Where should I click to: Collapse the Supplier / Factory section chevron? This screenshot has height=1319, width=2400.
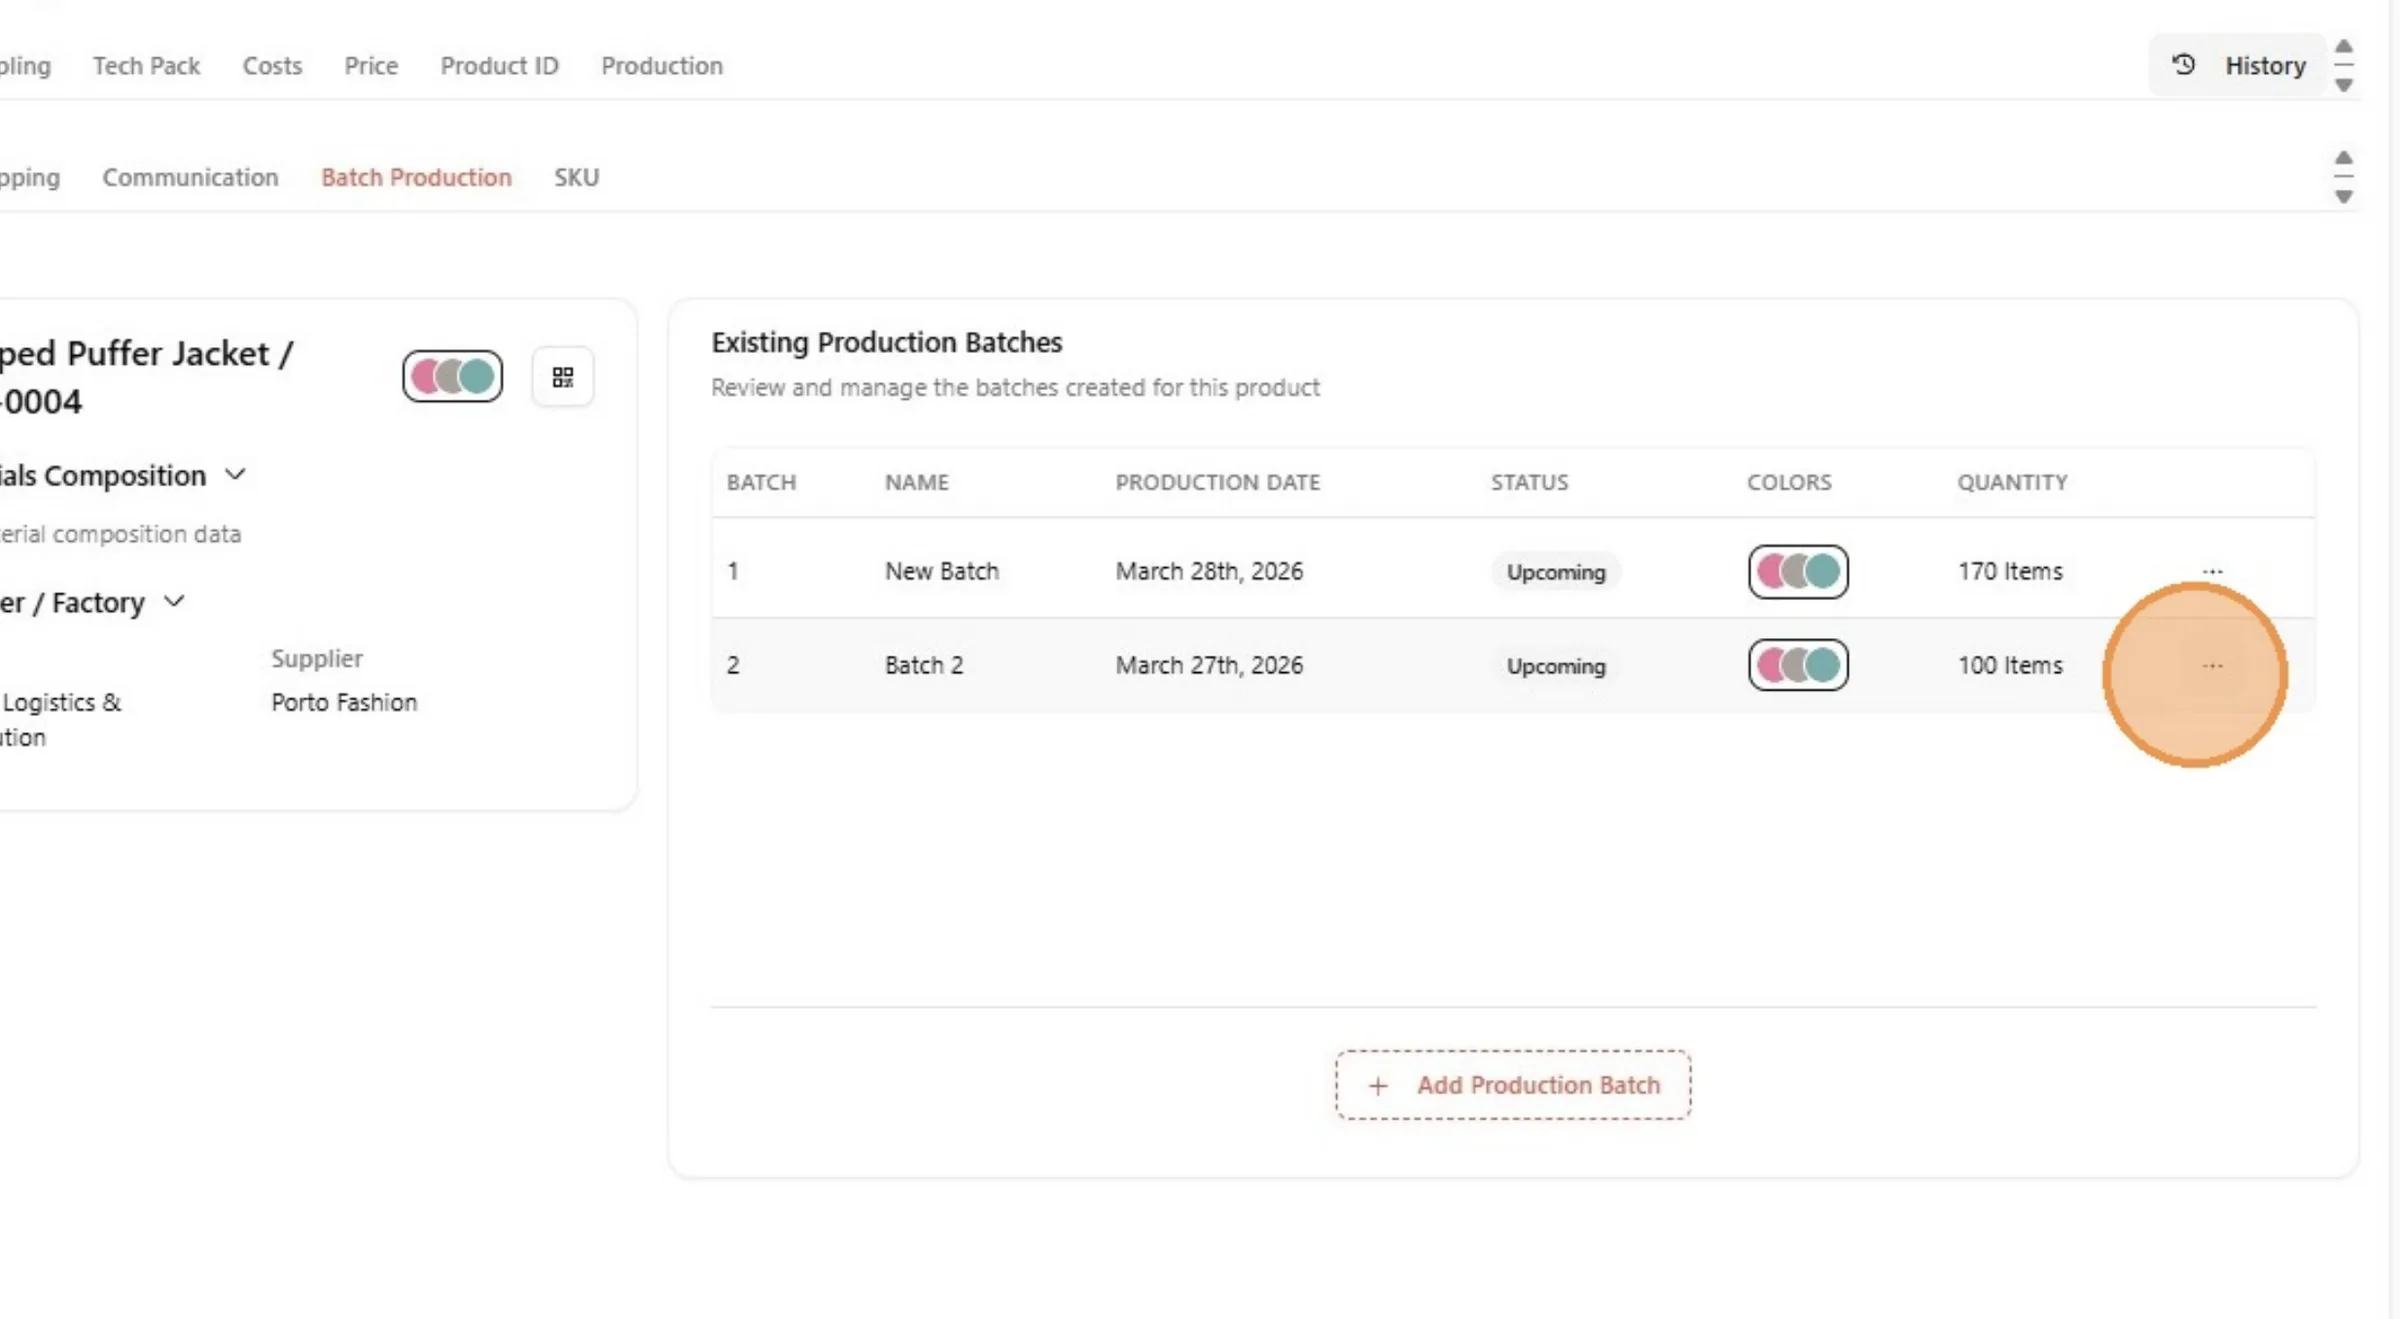click(174, 602)
